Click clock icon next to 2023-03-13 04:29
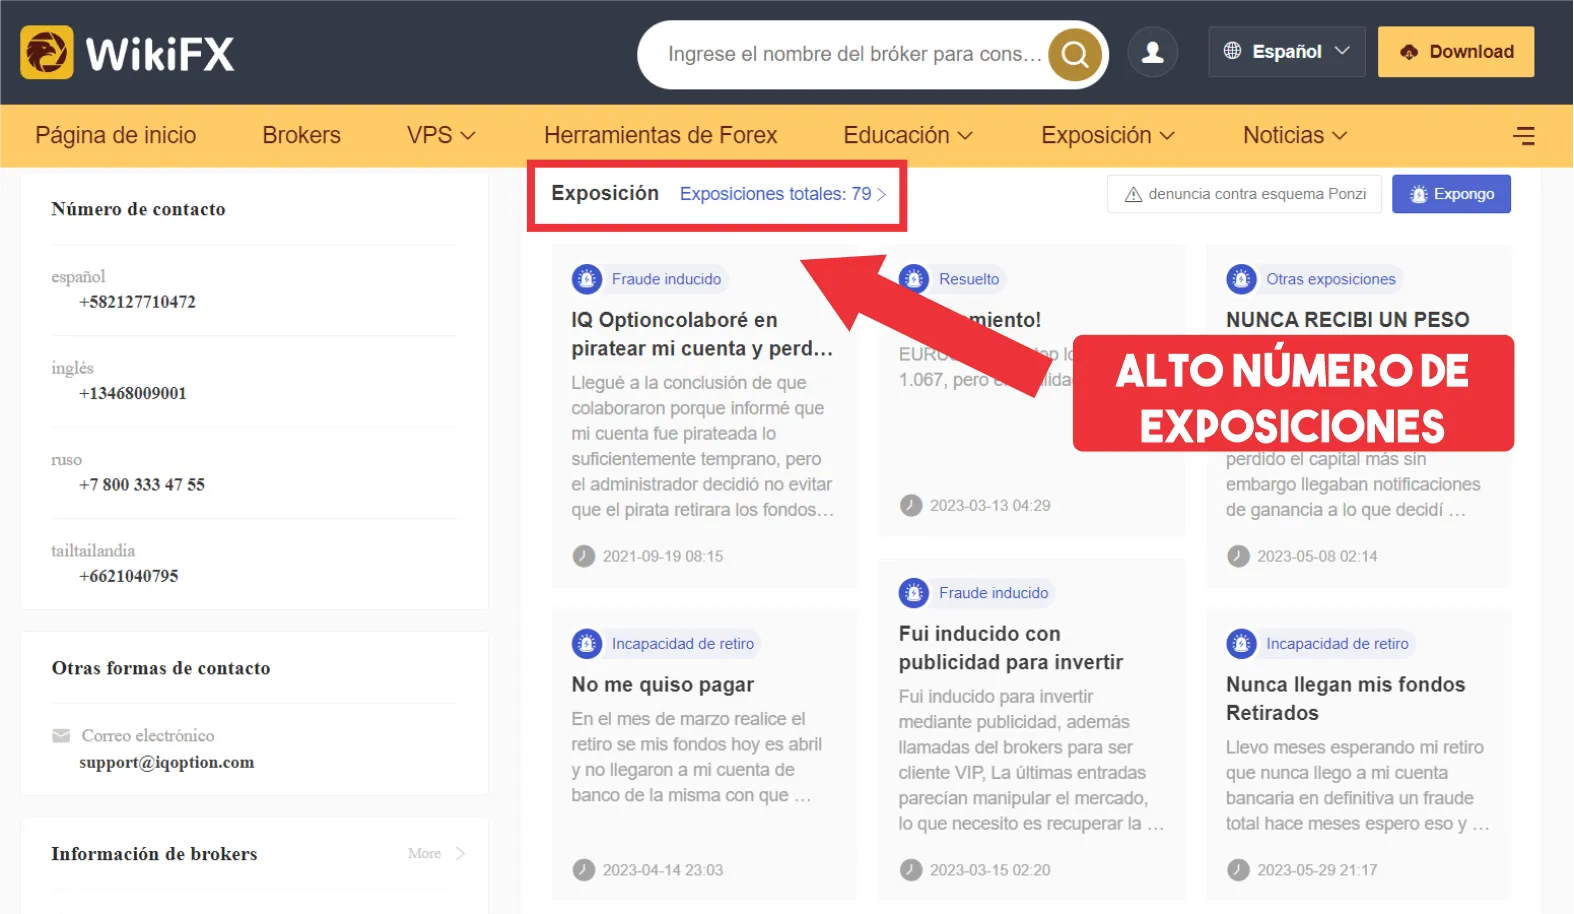 point(911,505)
